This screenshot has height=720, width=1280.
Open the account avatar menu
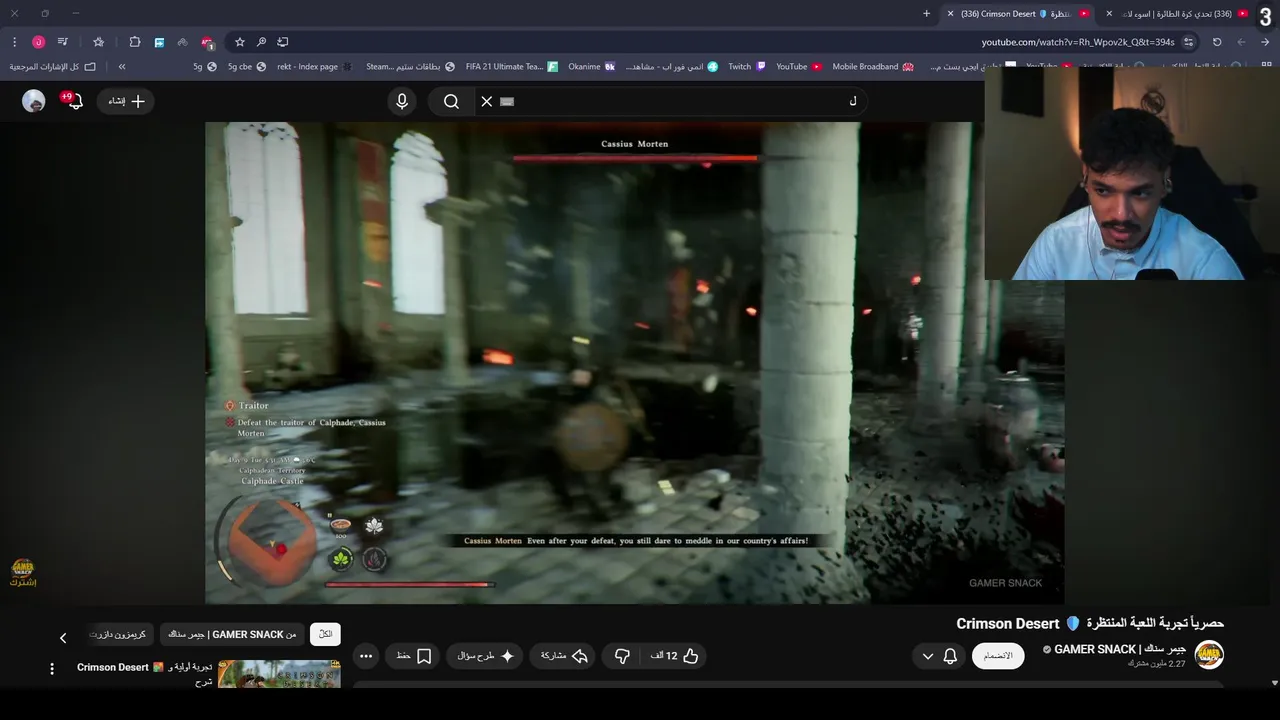point(34,101)
